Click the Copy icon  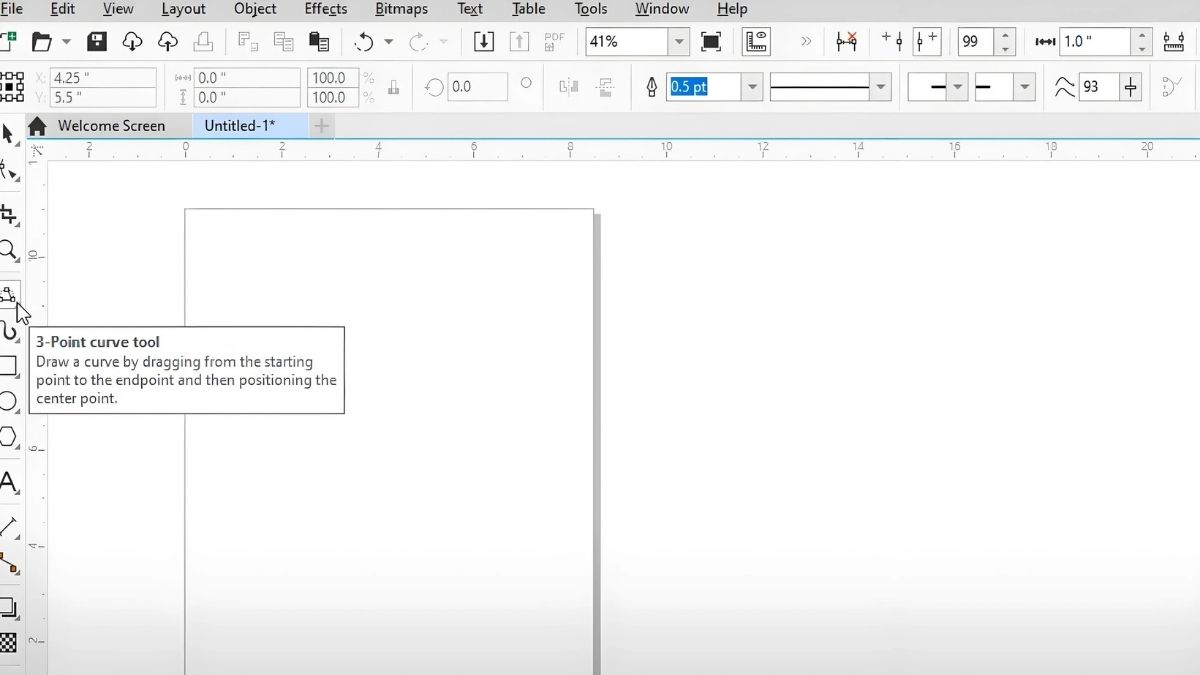pos(283,42)
